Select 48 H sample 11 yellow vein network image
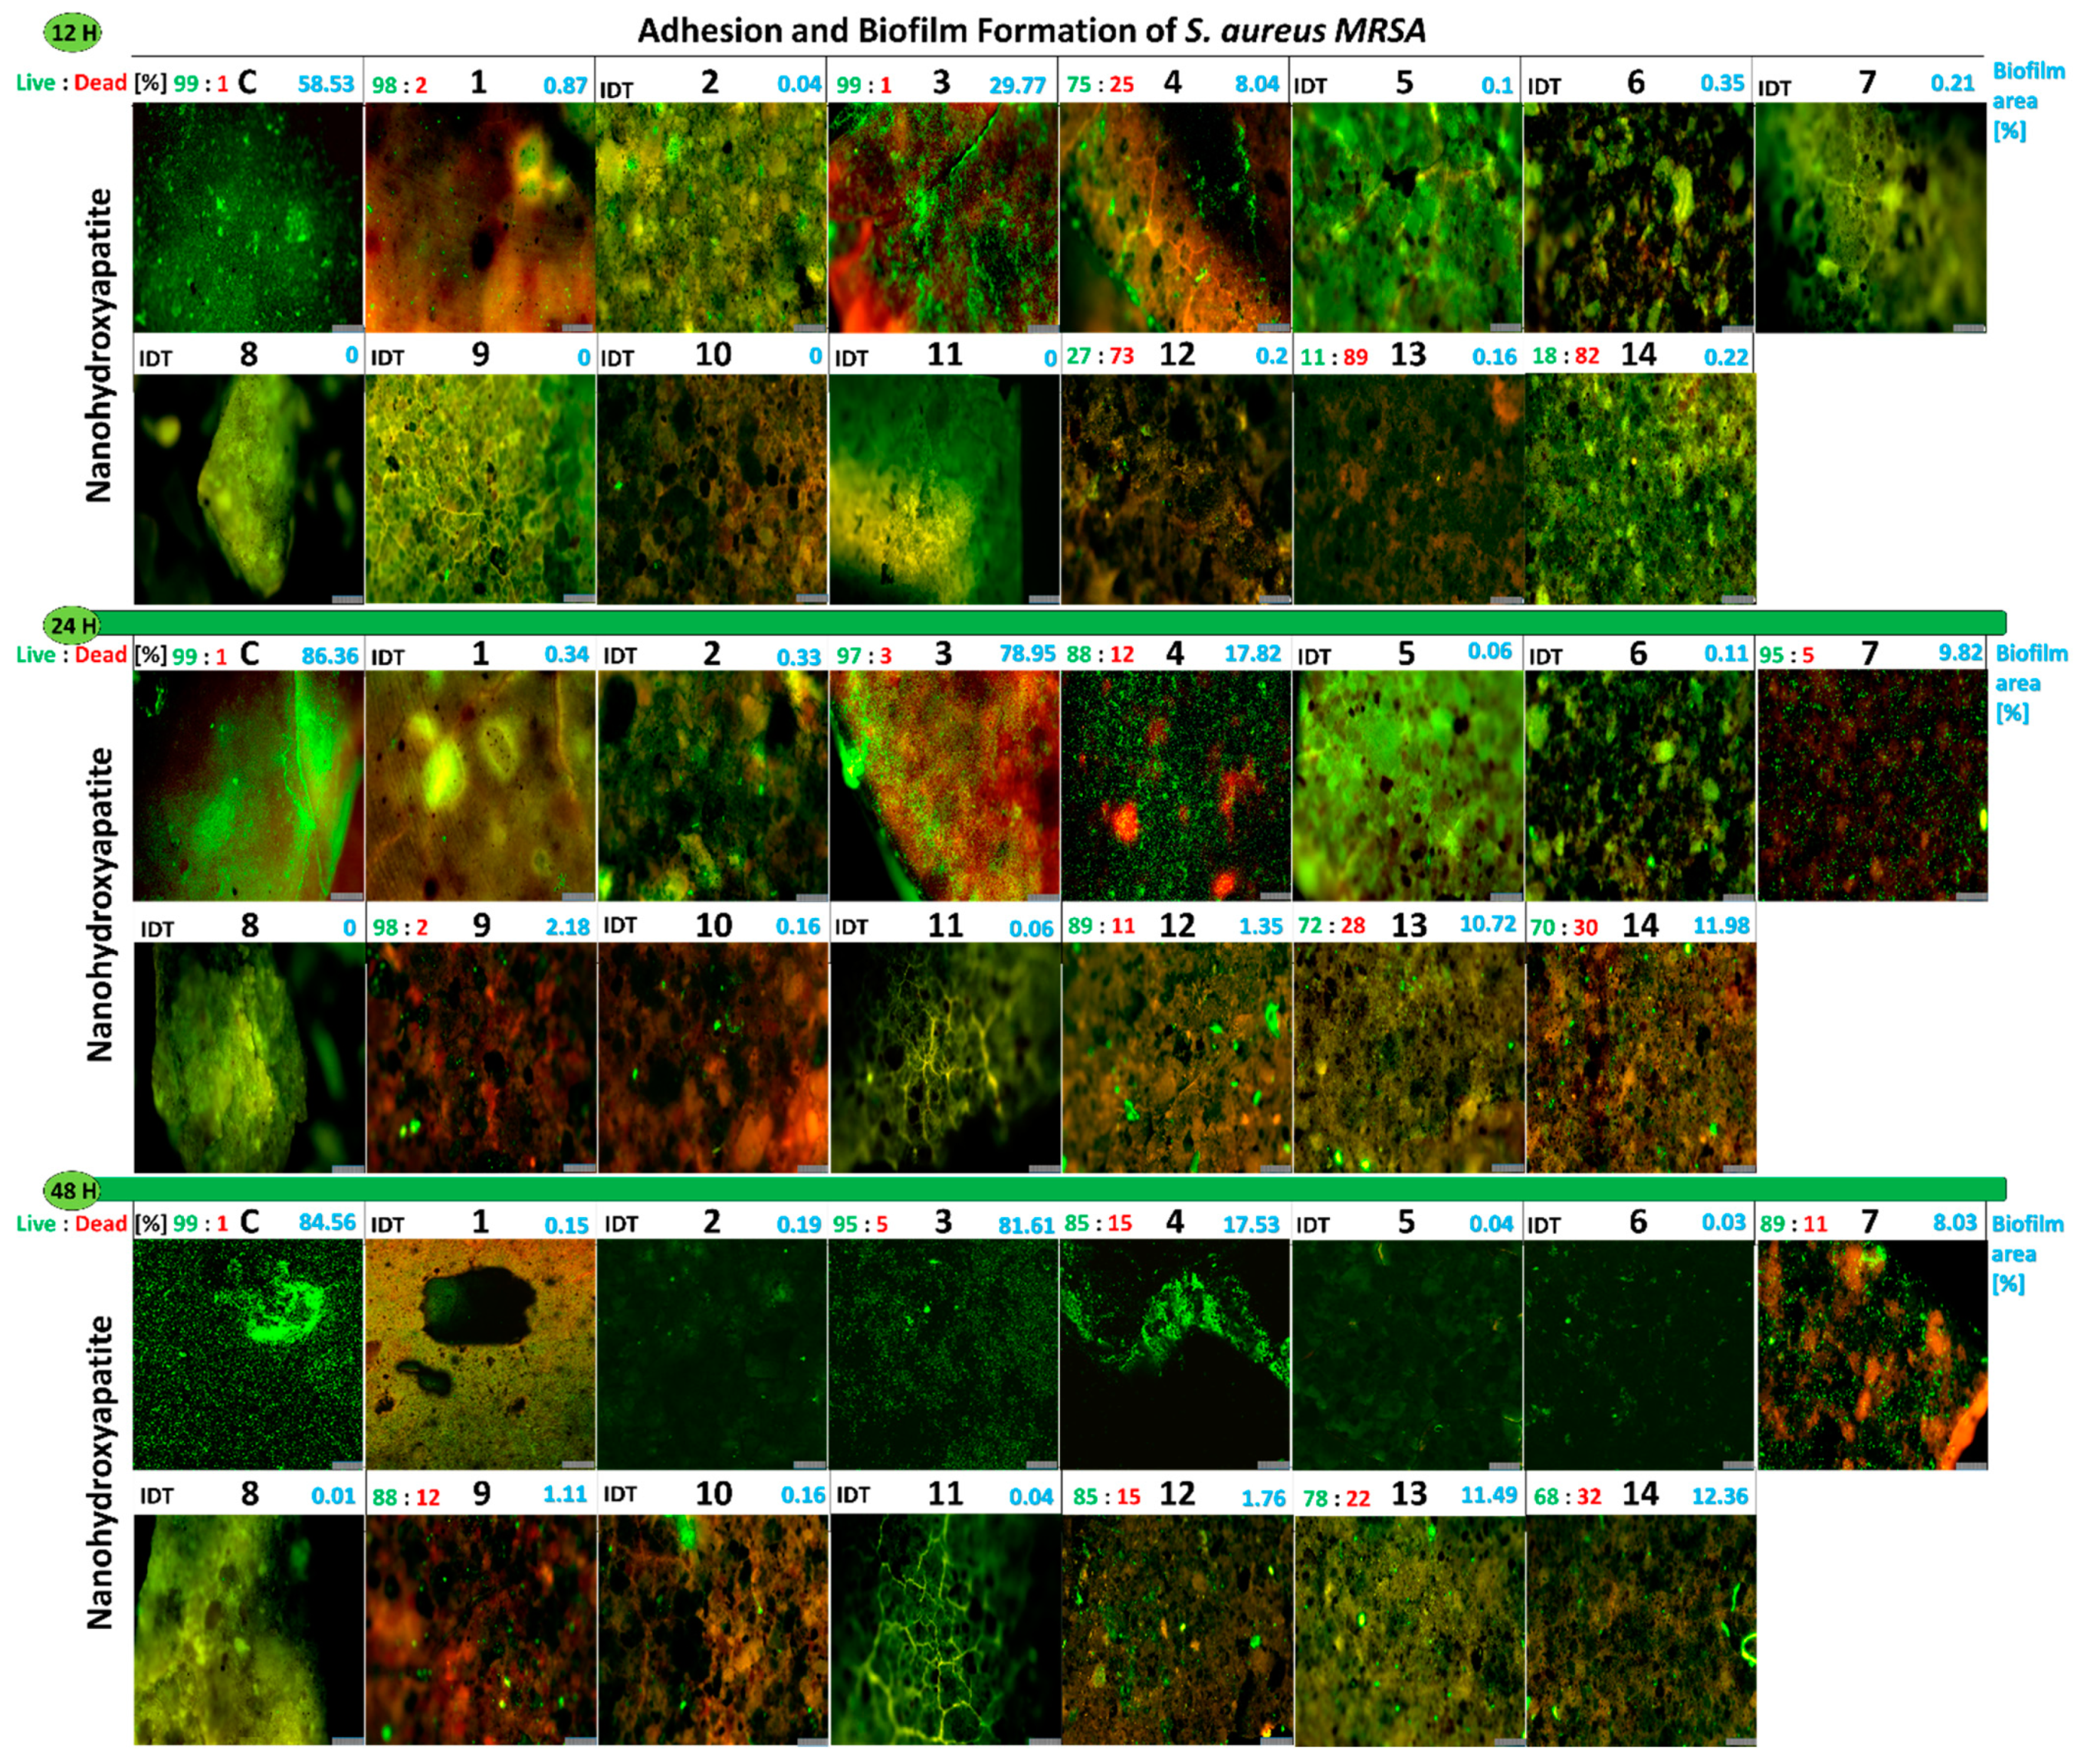The image size is (2081, 1764). (944, 1628)
